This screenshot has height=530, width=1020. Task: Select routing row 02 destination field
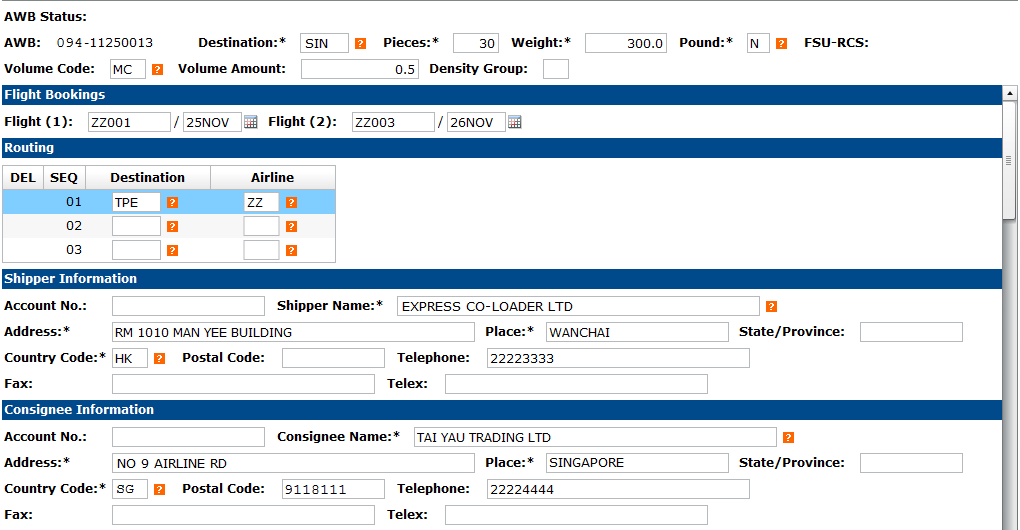tap(136, 226)
